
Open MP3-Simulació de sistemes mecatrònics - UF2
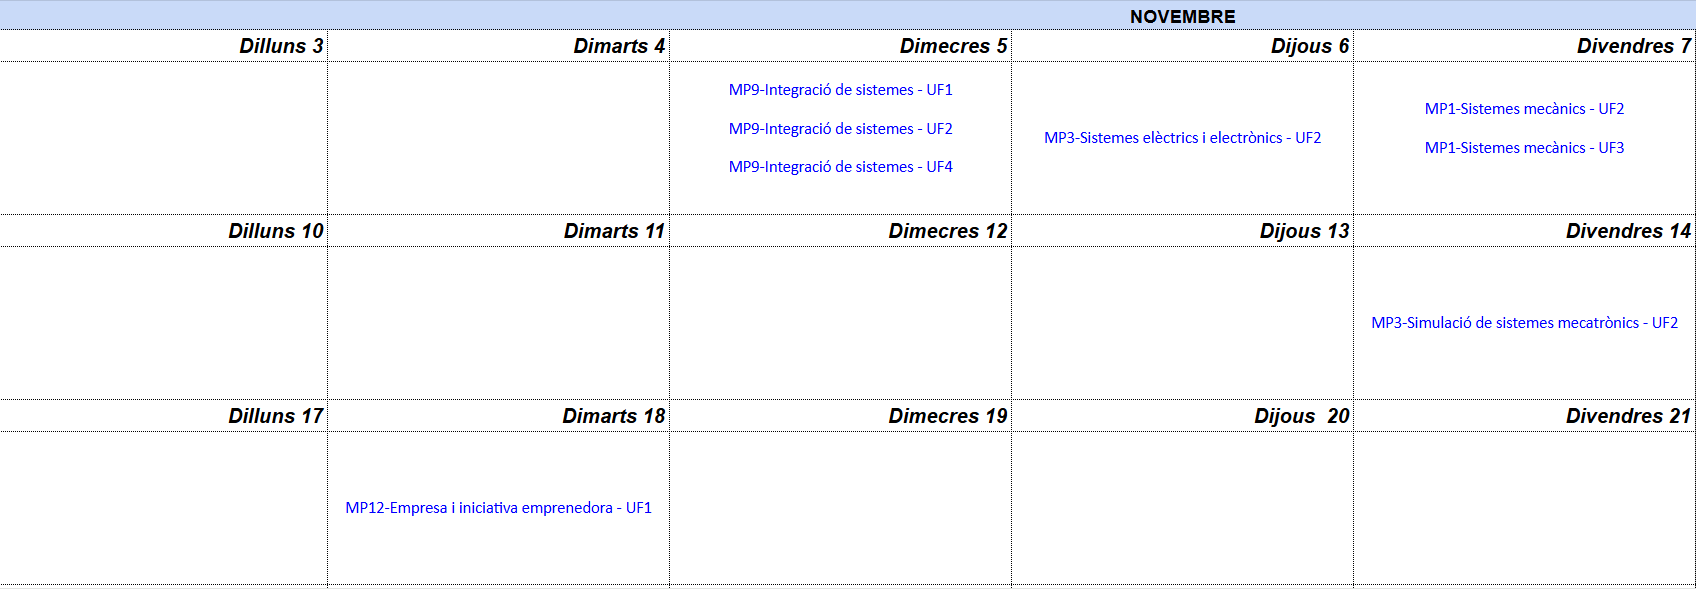(x=1524, y=323)
